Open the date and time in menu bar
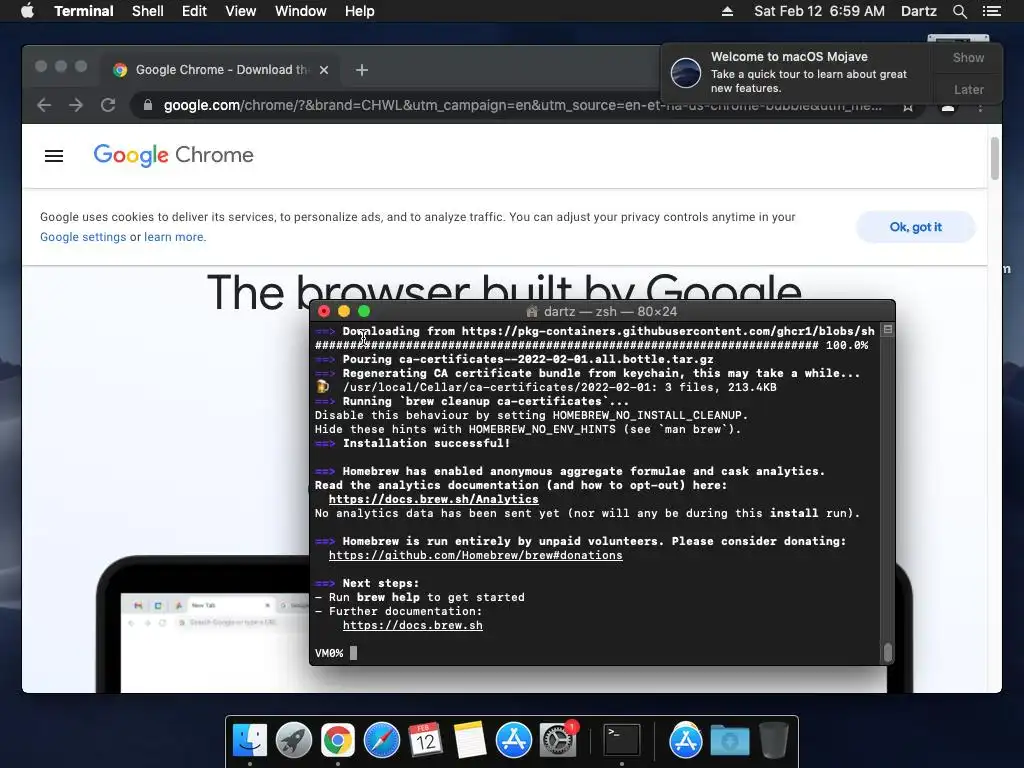Image resolution: width=1024 pixels, height=768 pixels. point(819,11)
